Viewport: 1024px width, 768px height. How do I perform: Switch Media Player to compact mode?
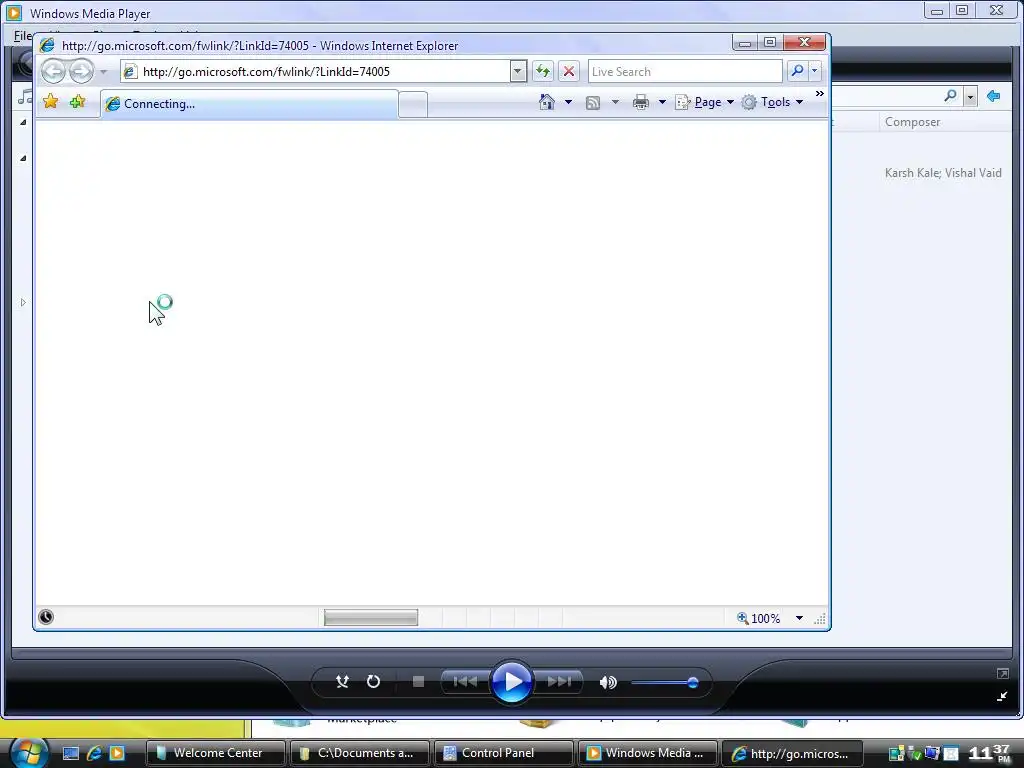tap(1002, 697)
